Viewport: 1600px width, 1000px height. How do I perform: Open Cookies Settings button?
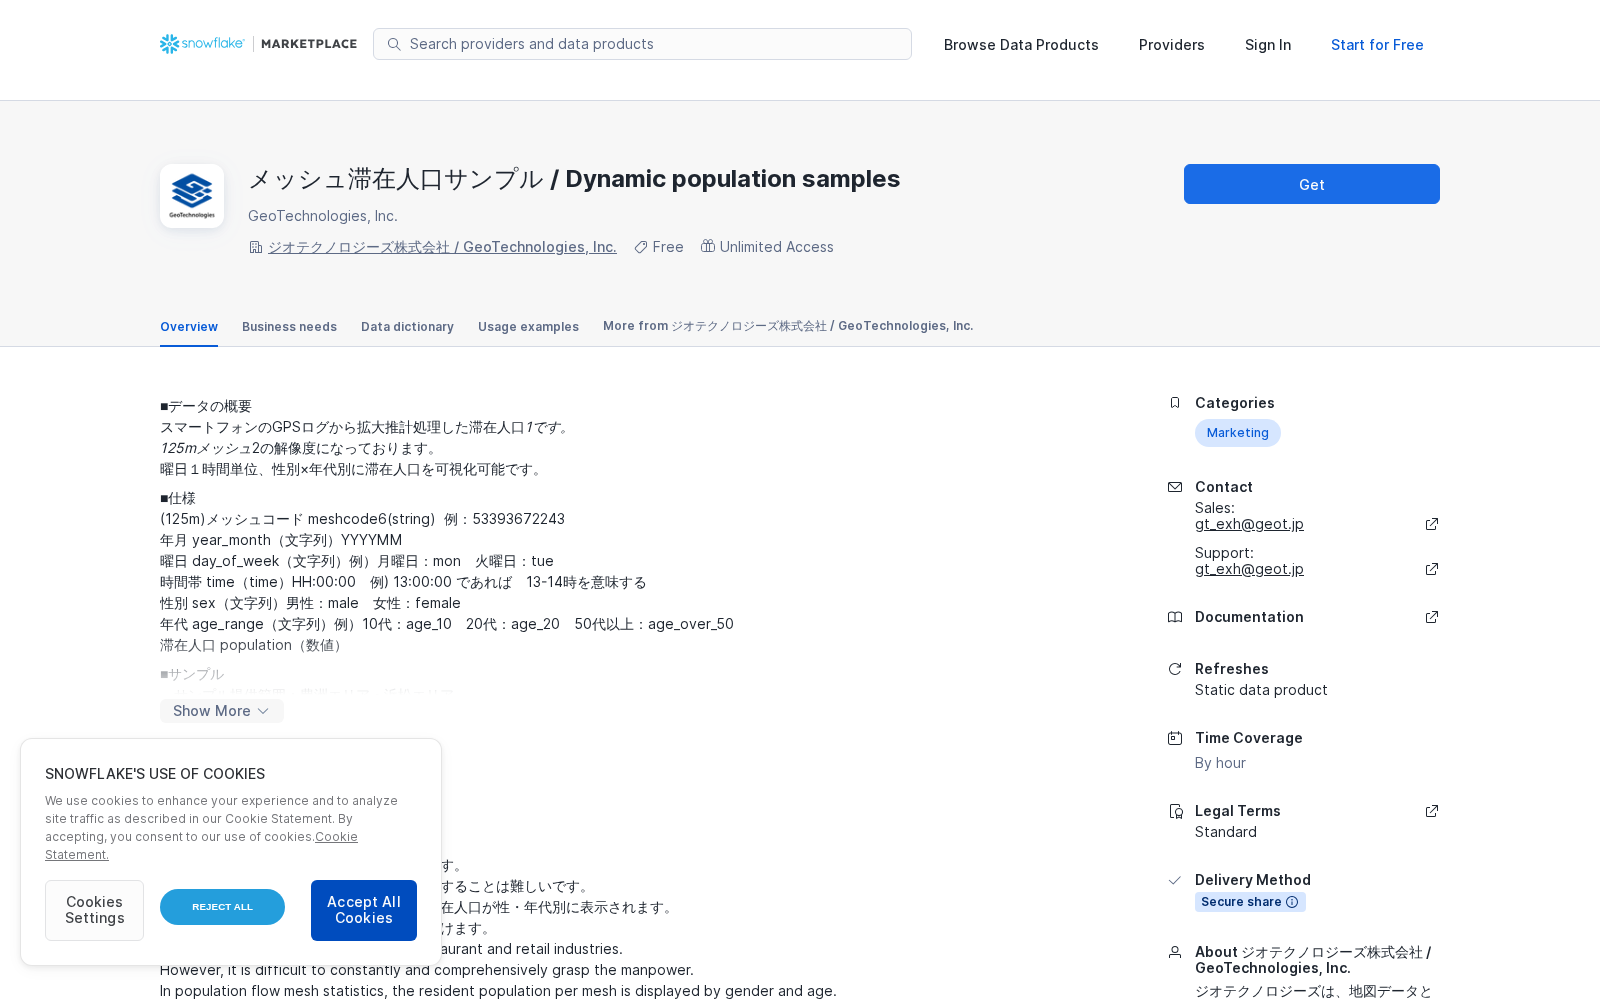click(94, 910)
